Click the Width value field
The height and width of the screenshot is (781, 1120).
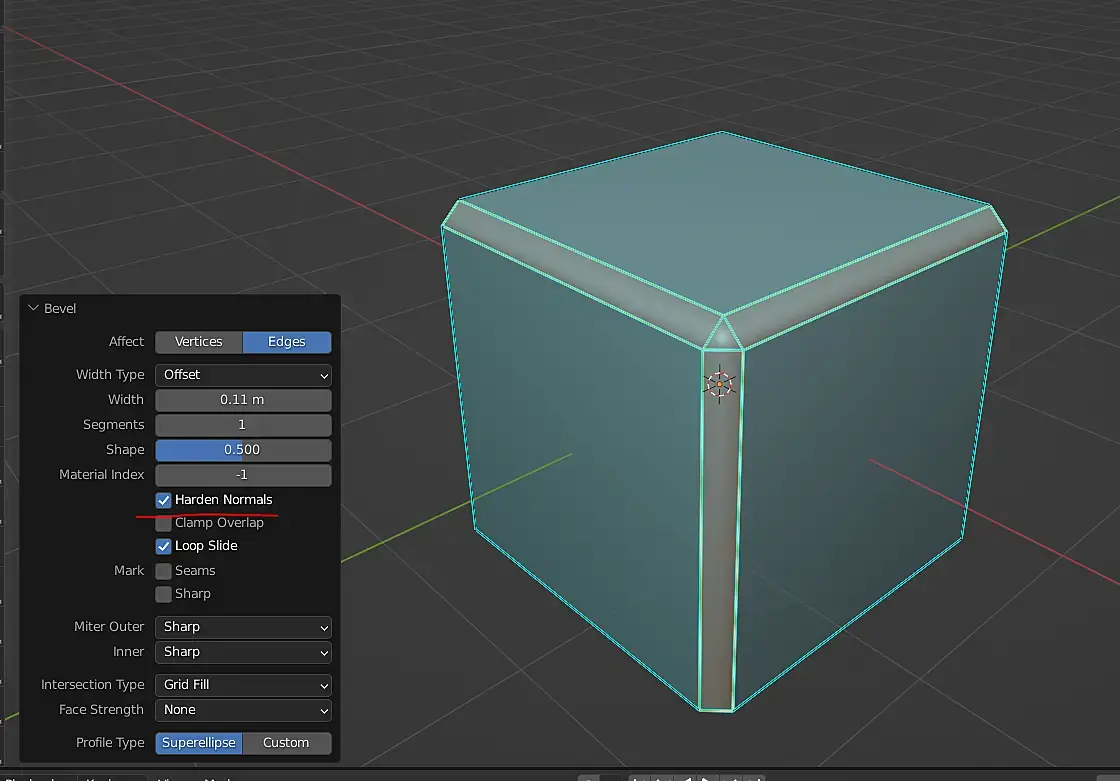pos(244,399)
